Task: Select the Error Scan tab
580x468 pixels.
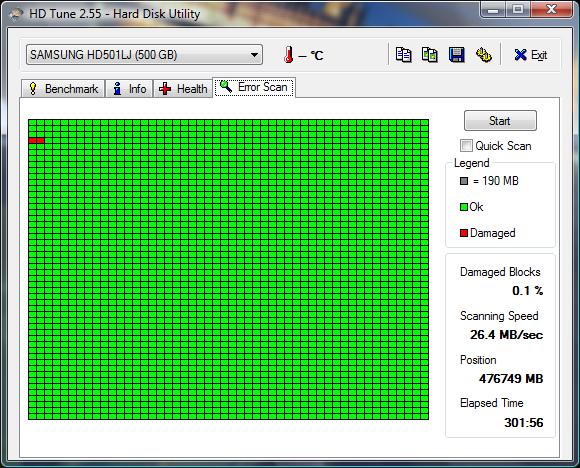Action: click(254, 87)
